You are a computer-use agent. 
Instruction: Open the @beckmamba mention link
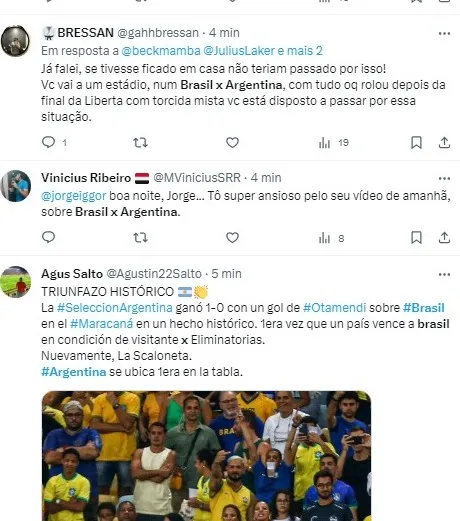click(x=161, y=51)
